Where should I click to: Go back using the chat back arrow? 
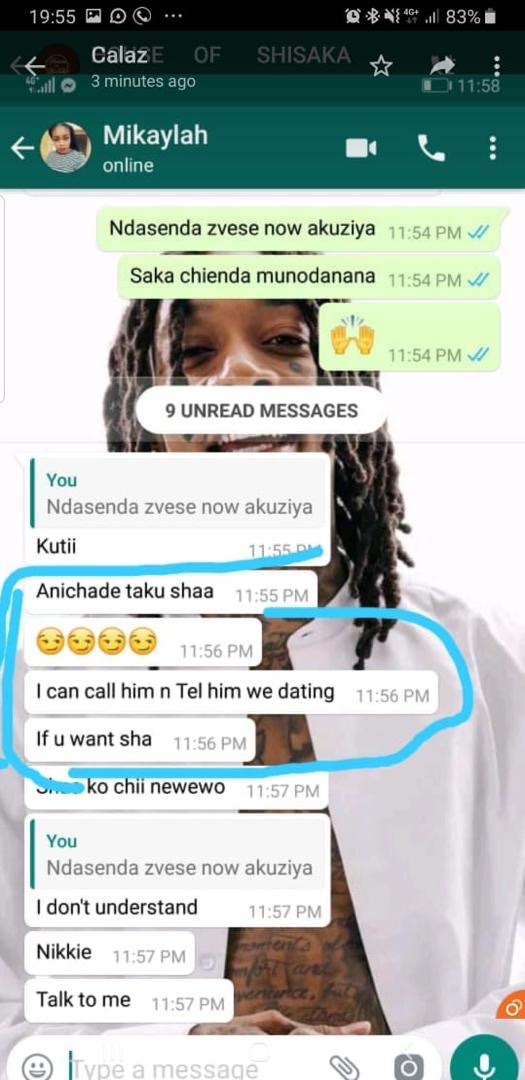[23, 148]
